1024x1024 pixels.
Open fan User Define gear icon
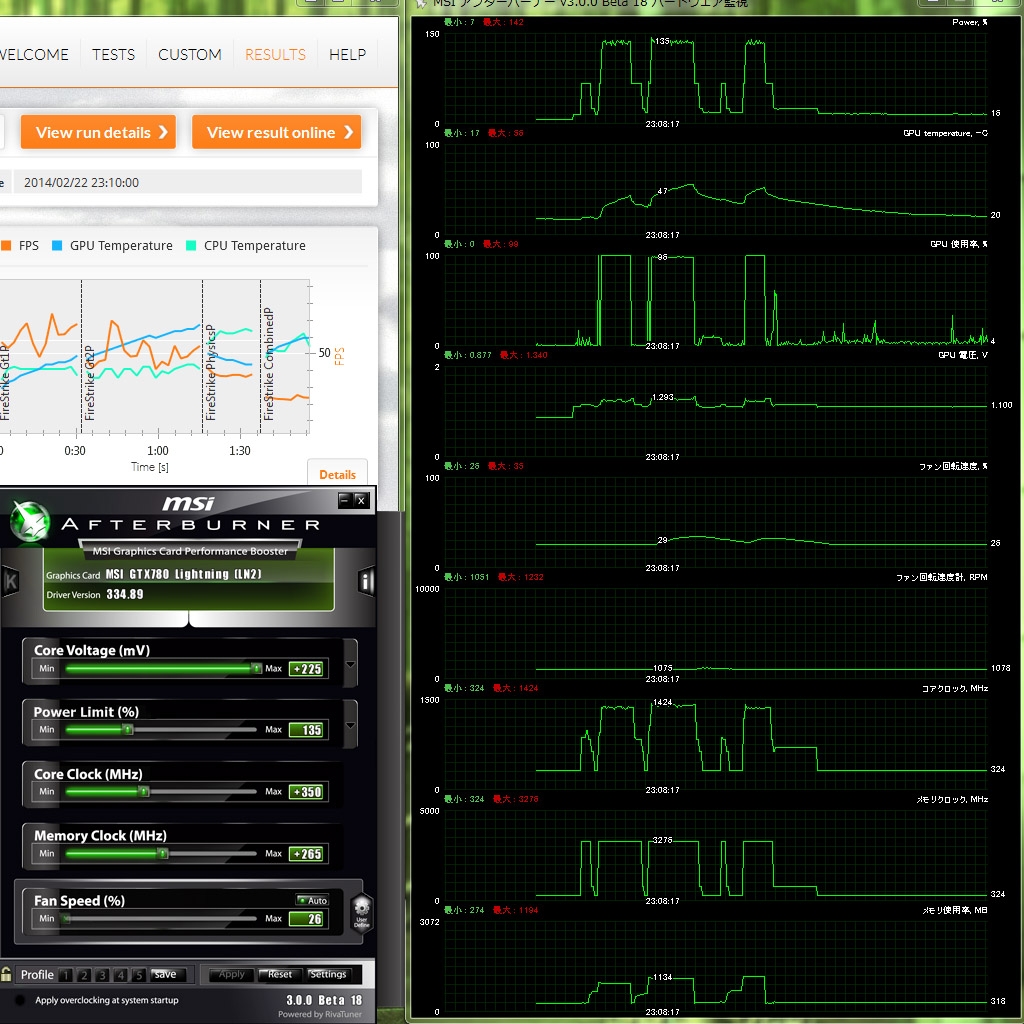pyautogui.click(x=362, y=912)
